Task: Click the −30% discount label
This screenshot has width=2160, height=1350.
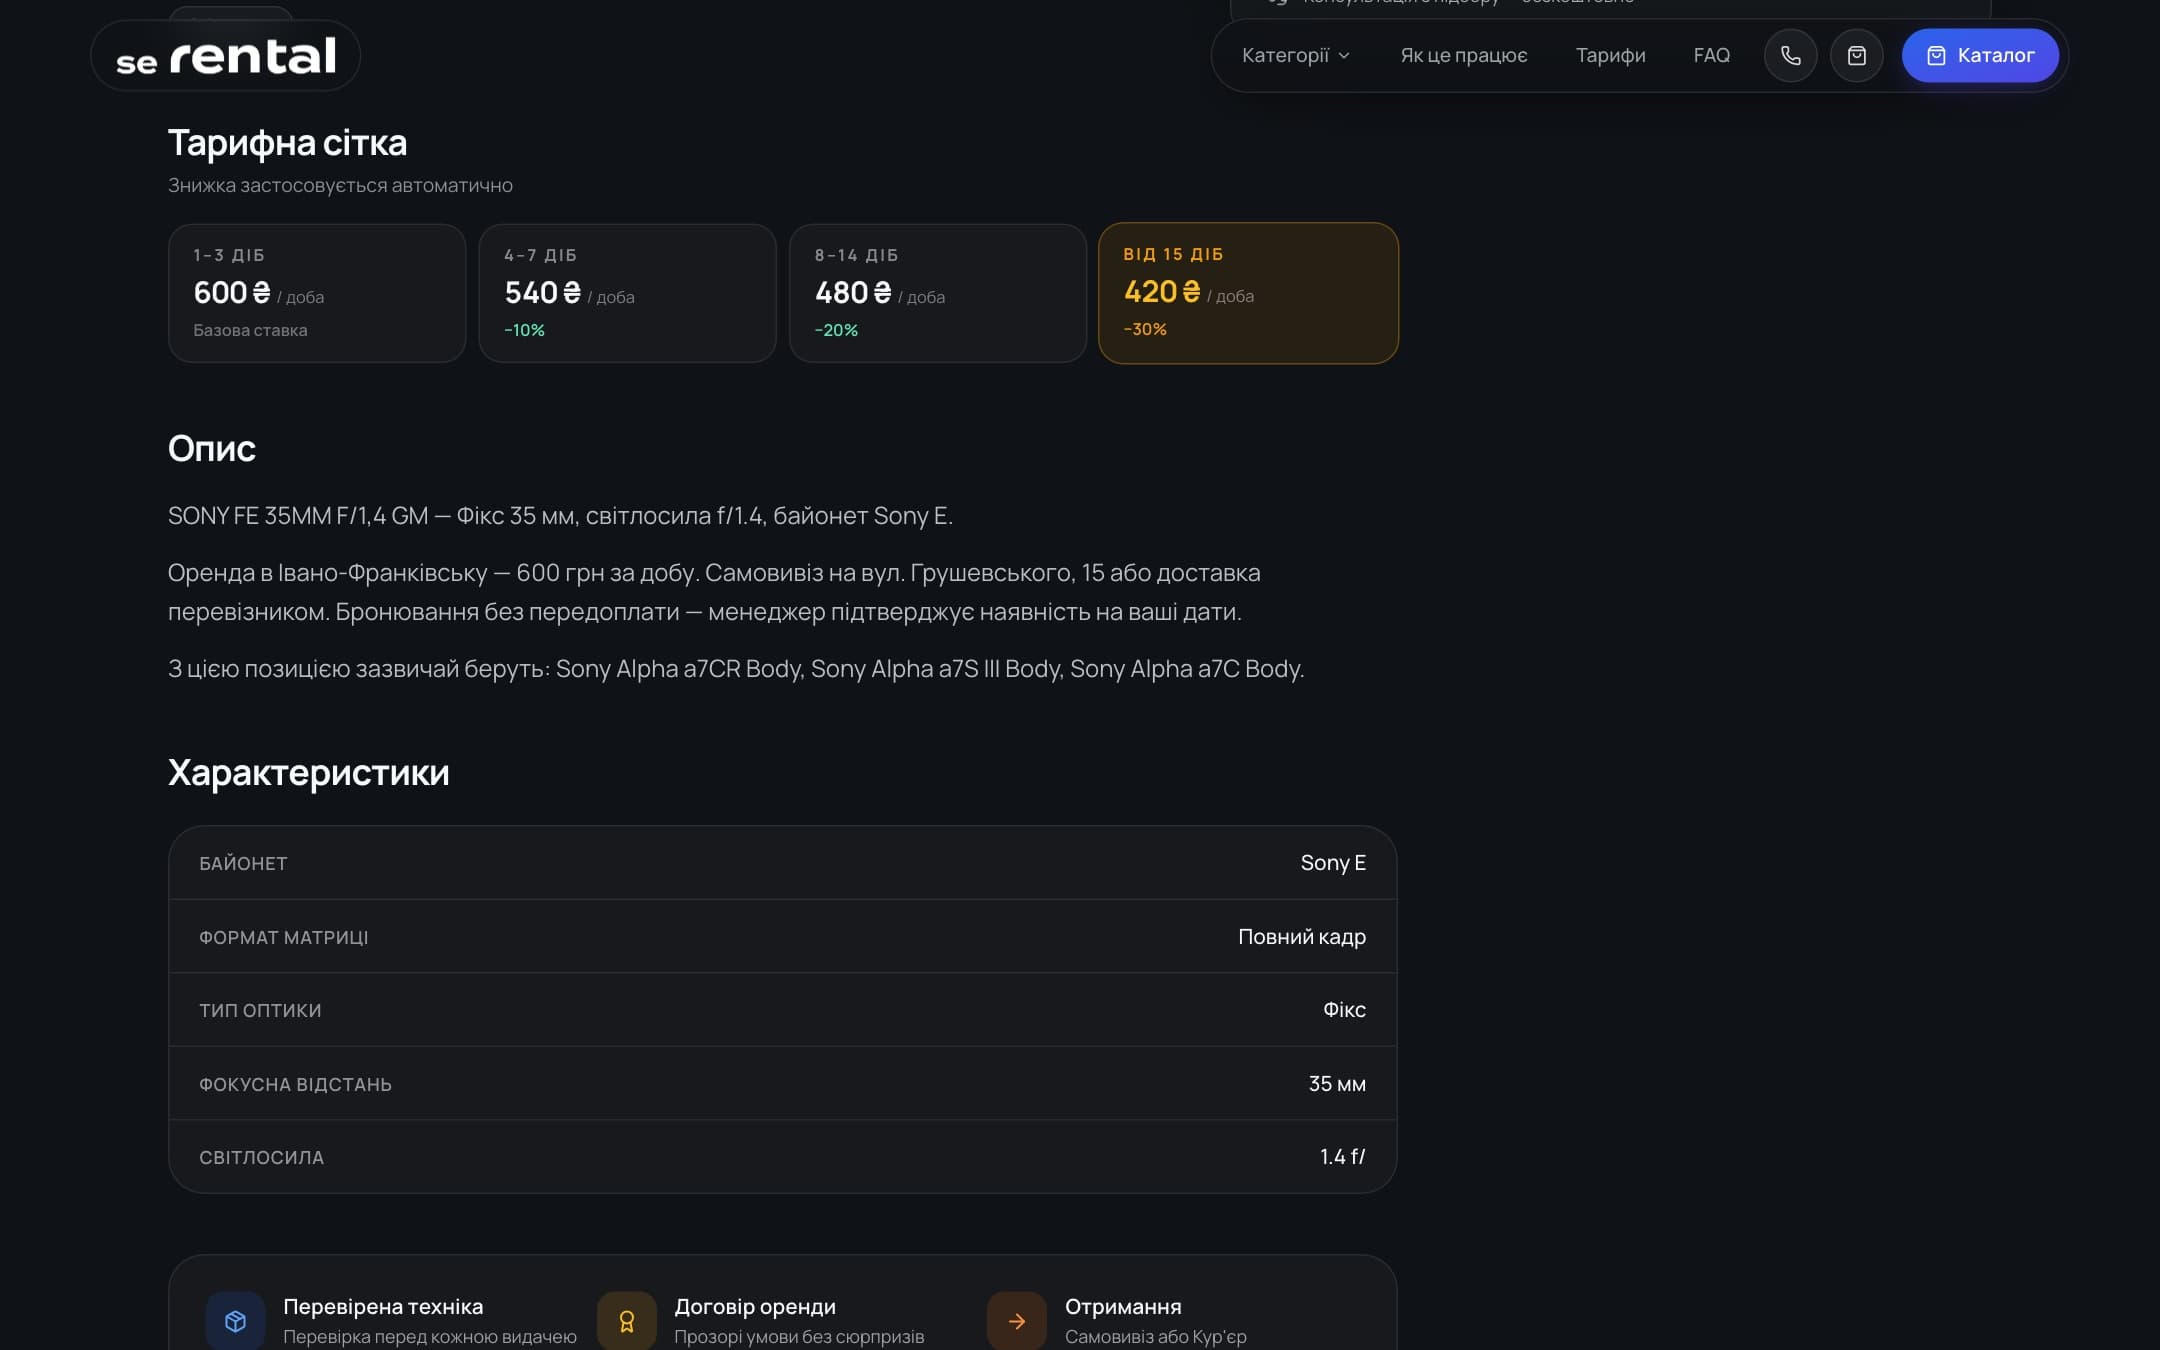Action: coord(1145,329)
